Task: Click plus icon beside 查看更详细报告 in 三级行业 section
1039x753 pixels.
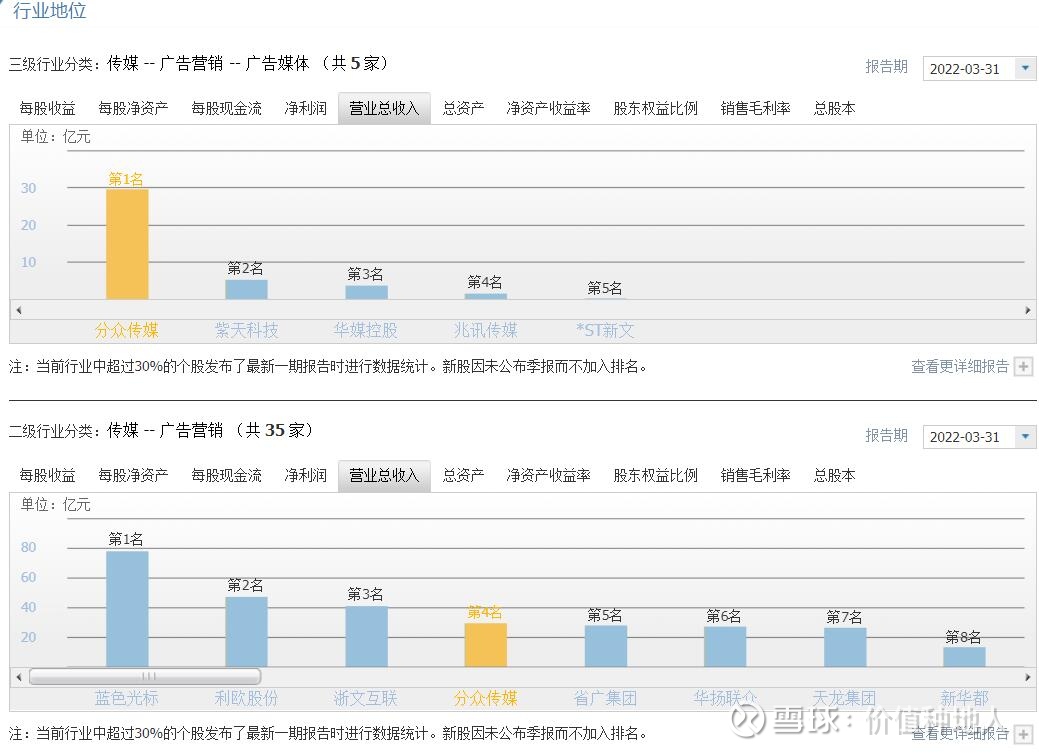Action: 1024,367
